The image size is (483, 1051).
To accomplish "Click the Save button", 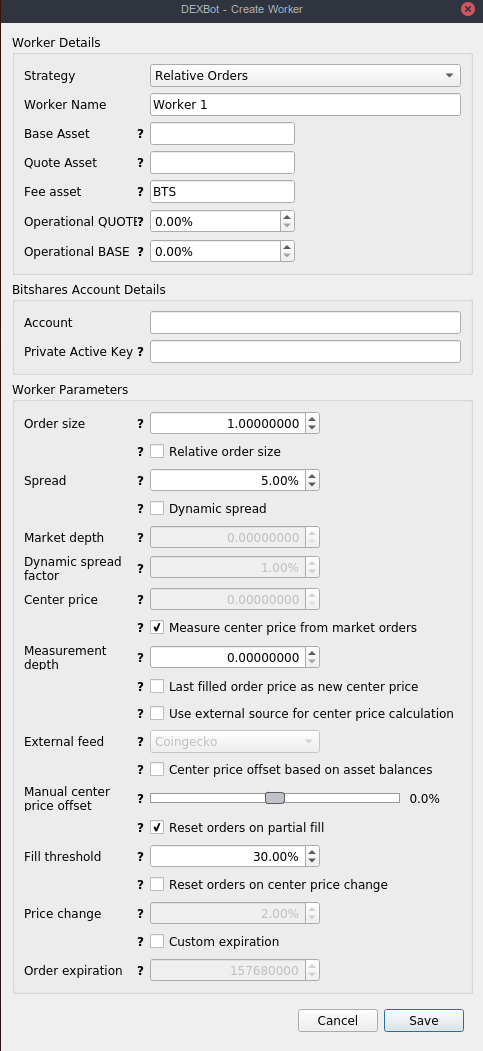I will (x=423, y=1021).
